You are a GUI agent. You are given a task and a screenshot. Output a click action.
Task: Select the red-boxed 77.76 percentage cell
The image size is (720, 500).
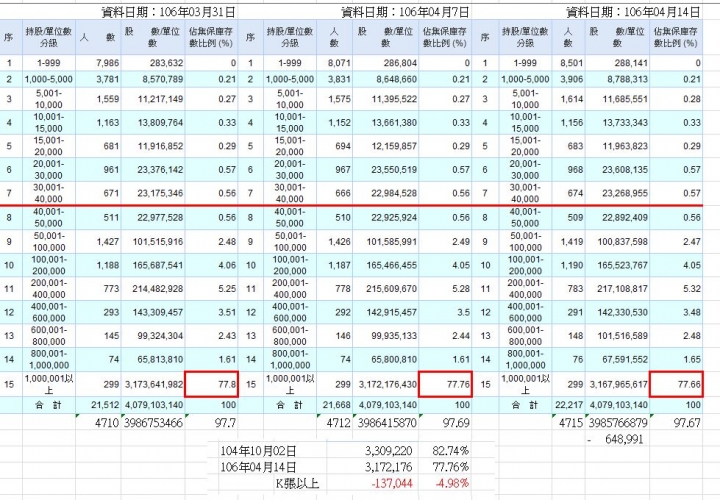point(445,384)
